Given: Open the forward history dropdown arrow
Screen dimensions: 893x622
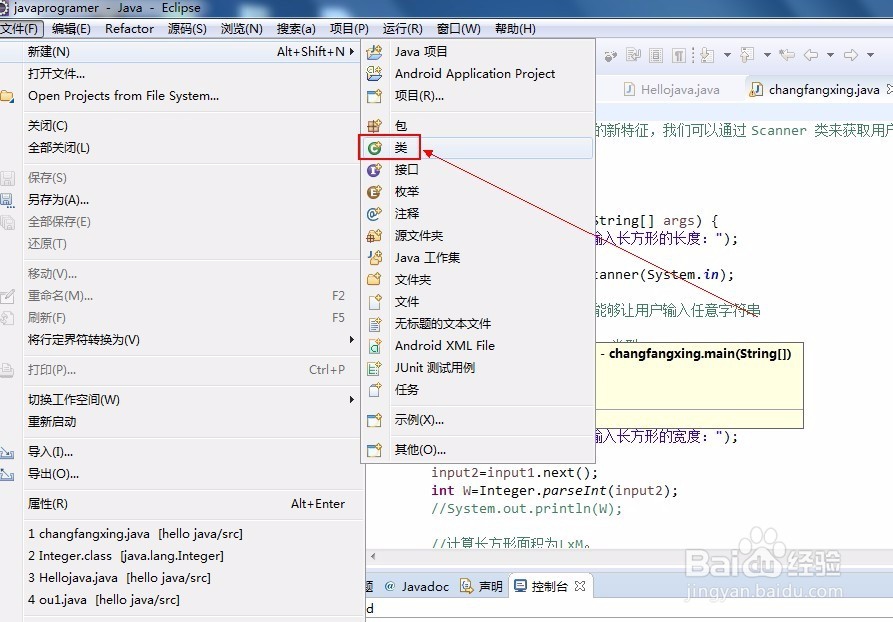Looking at the screenshot, I should 870,55.
